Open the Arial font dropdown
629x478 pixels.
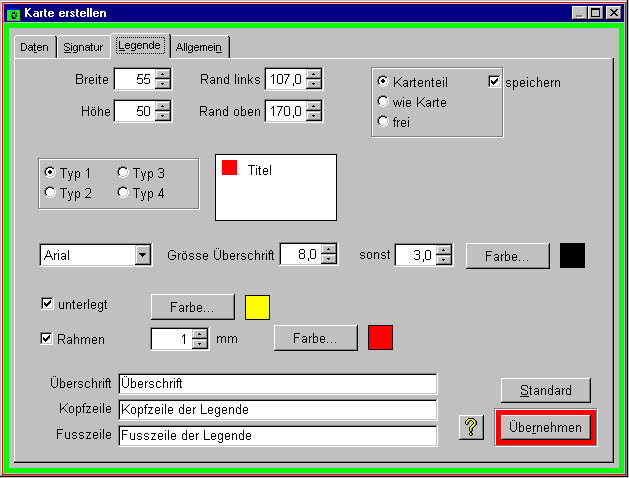(142, 255)
